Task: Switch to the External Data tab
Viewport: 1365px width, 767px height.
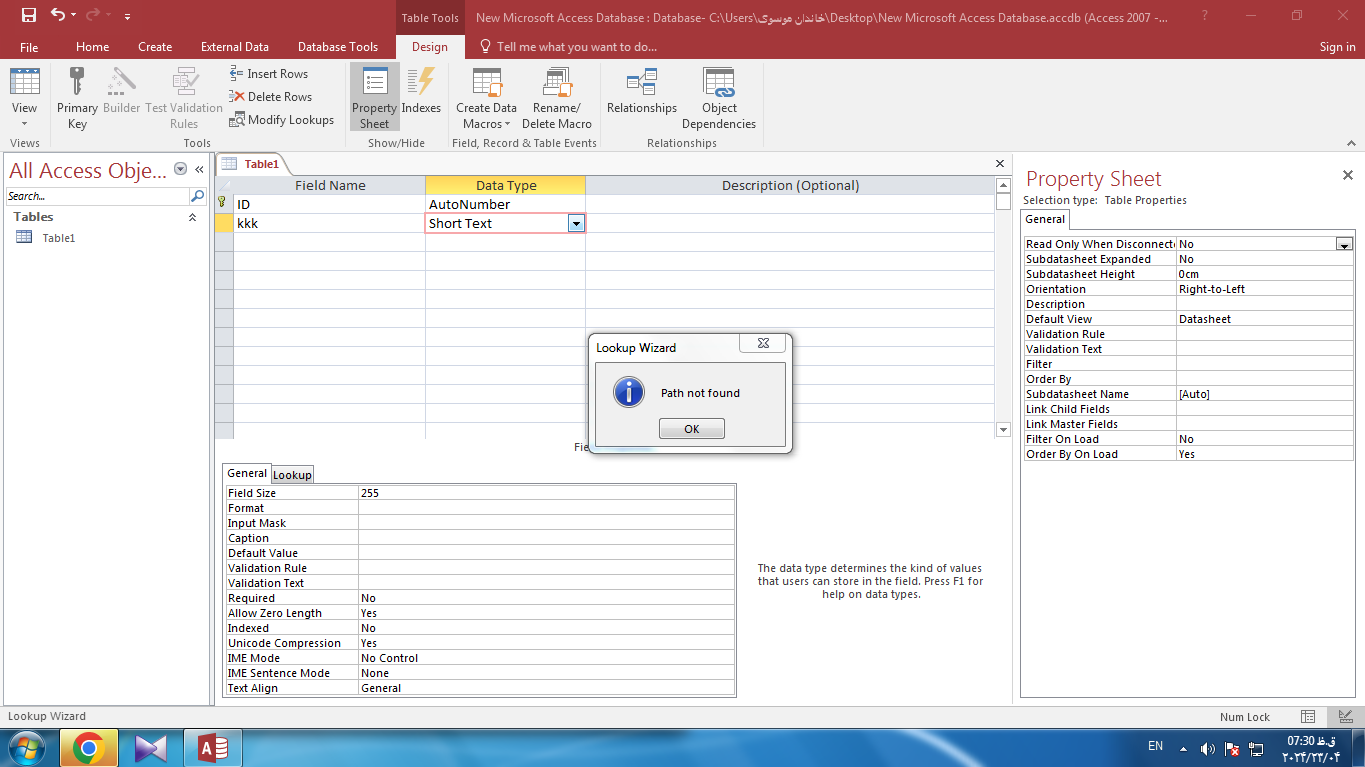Action: [235, 47]
